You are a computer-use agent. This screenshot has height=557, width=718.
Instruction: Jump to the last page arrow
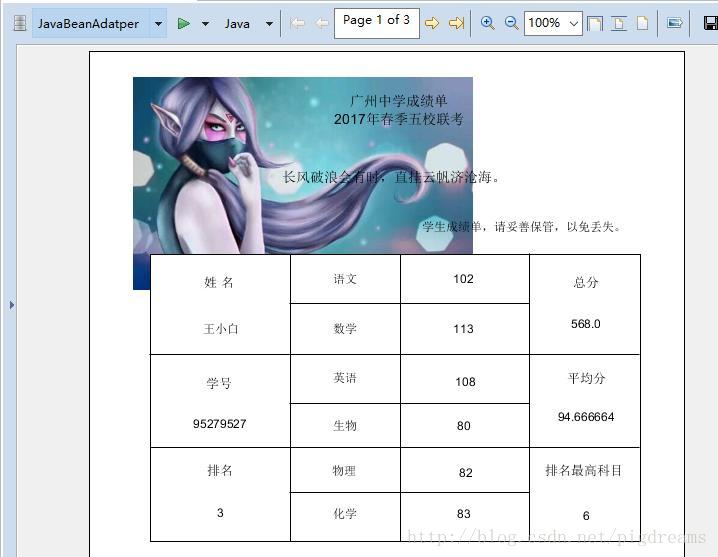pos(457,23)
